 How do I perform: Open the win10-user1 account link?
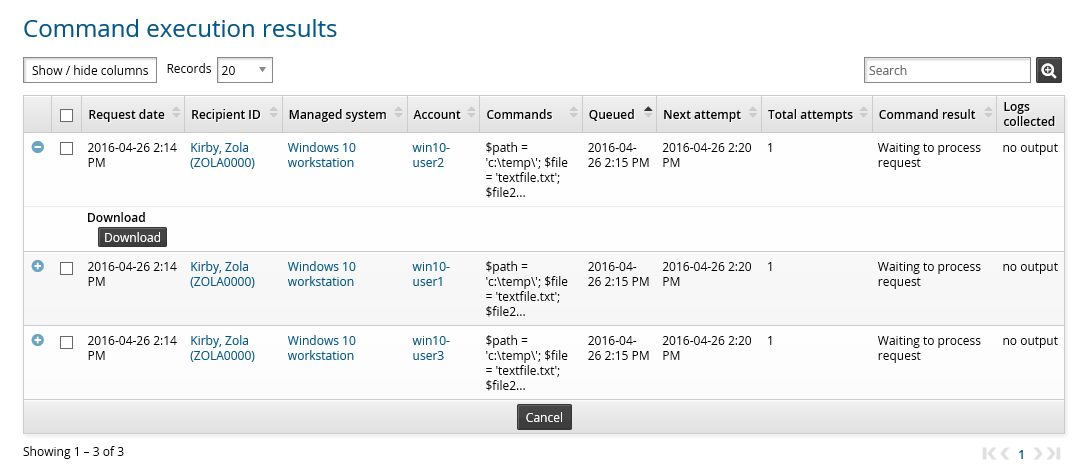tap(431, 274)
